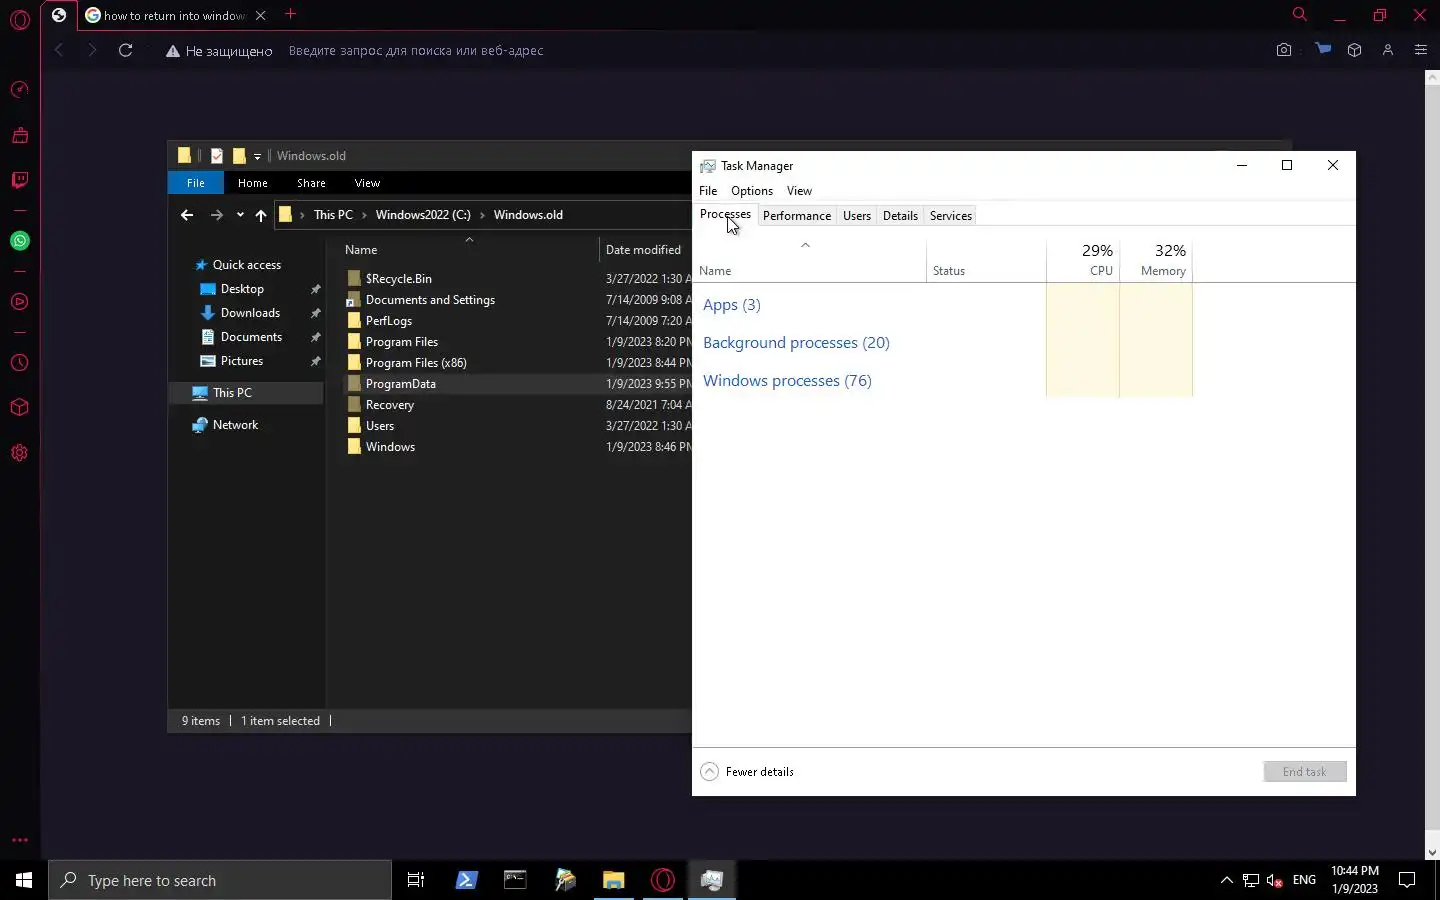Screen dimensions: 1440x900
Task: Click the red search-in-tabs magnifier icon
Action: click(1299, 14)
